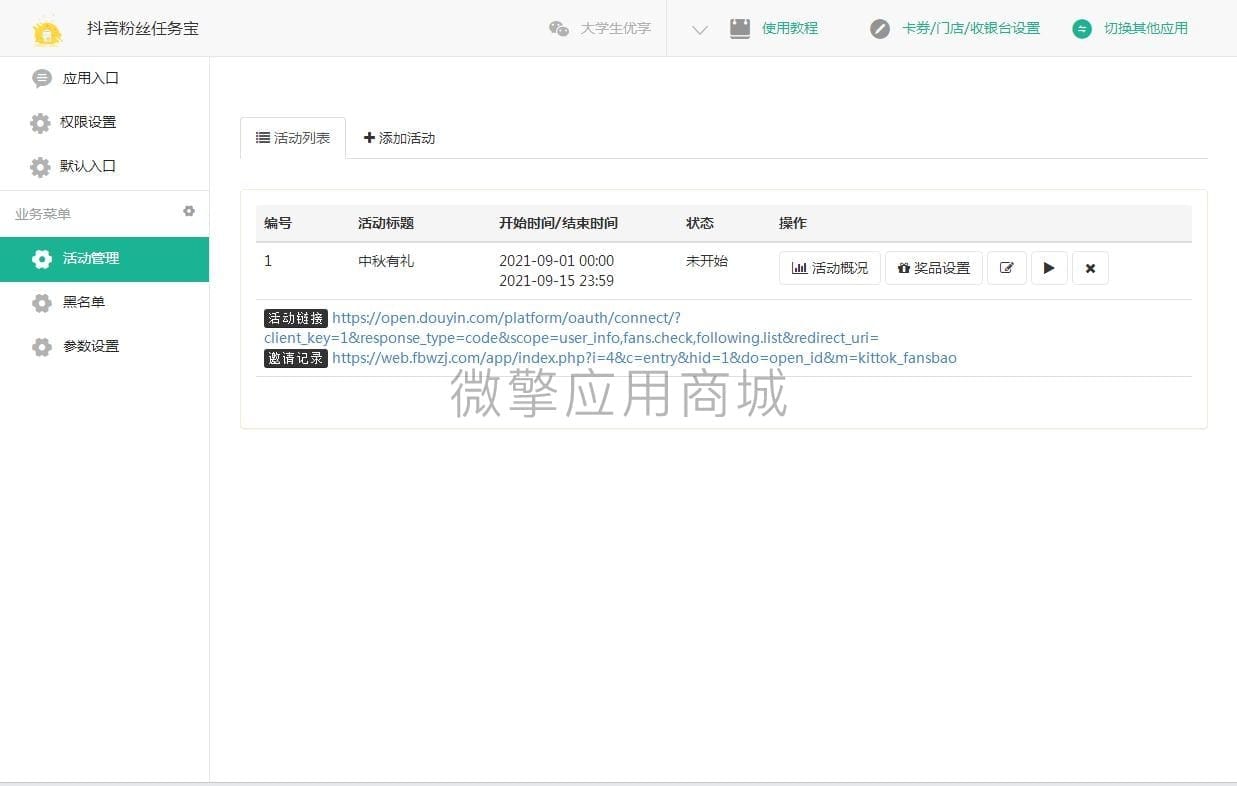Open the open.douyin.com activity link
This screenshot has width=1237, height=786.
coord(571,328)
